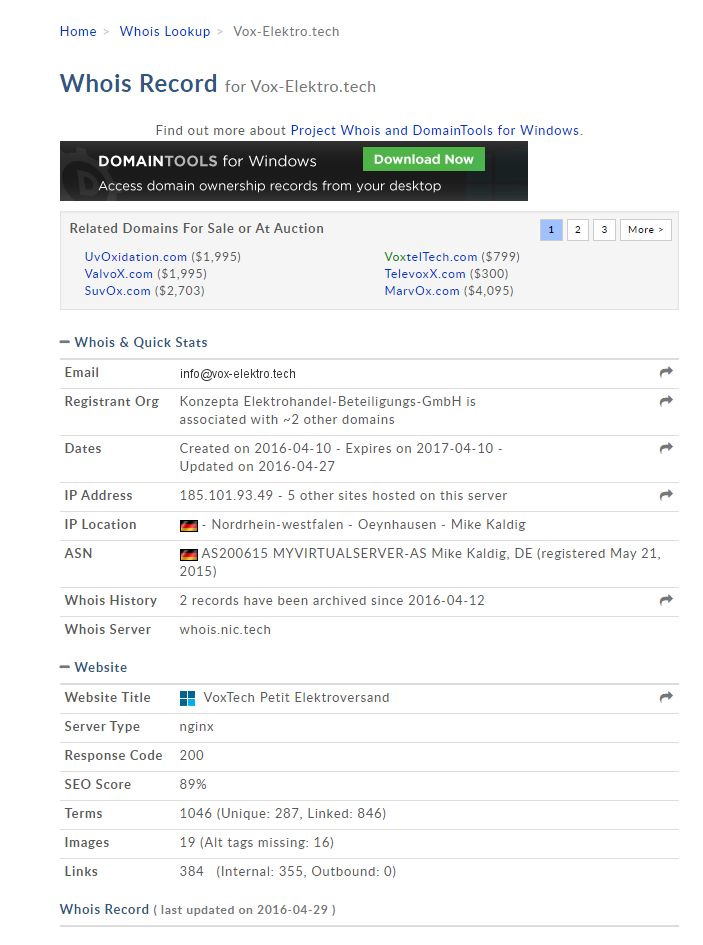Click the VoxTech Petit Elektroversand title
Image resolution: width=703 pixels, height=945 pixels.
pyautogui.click(x=297, y=697)
